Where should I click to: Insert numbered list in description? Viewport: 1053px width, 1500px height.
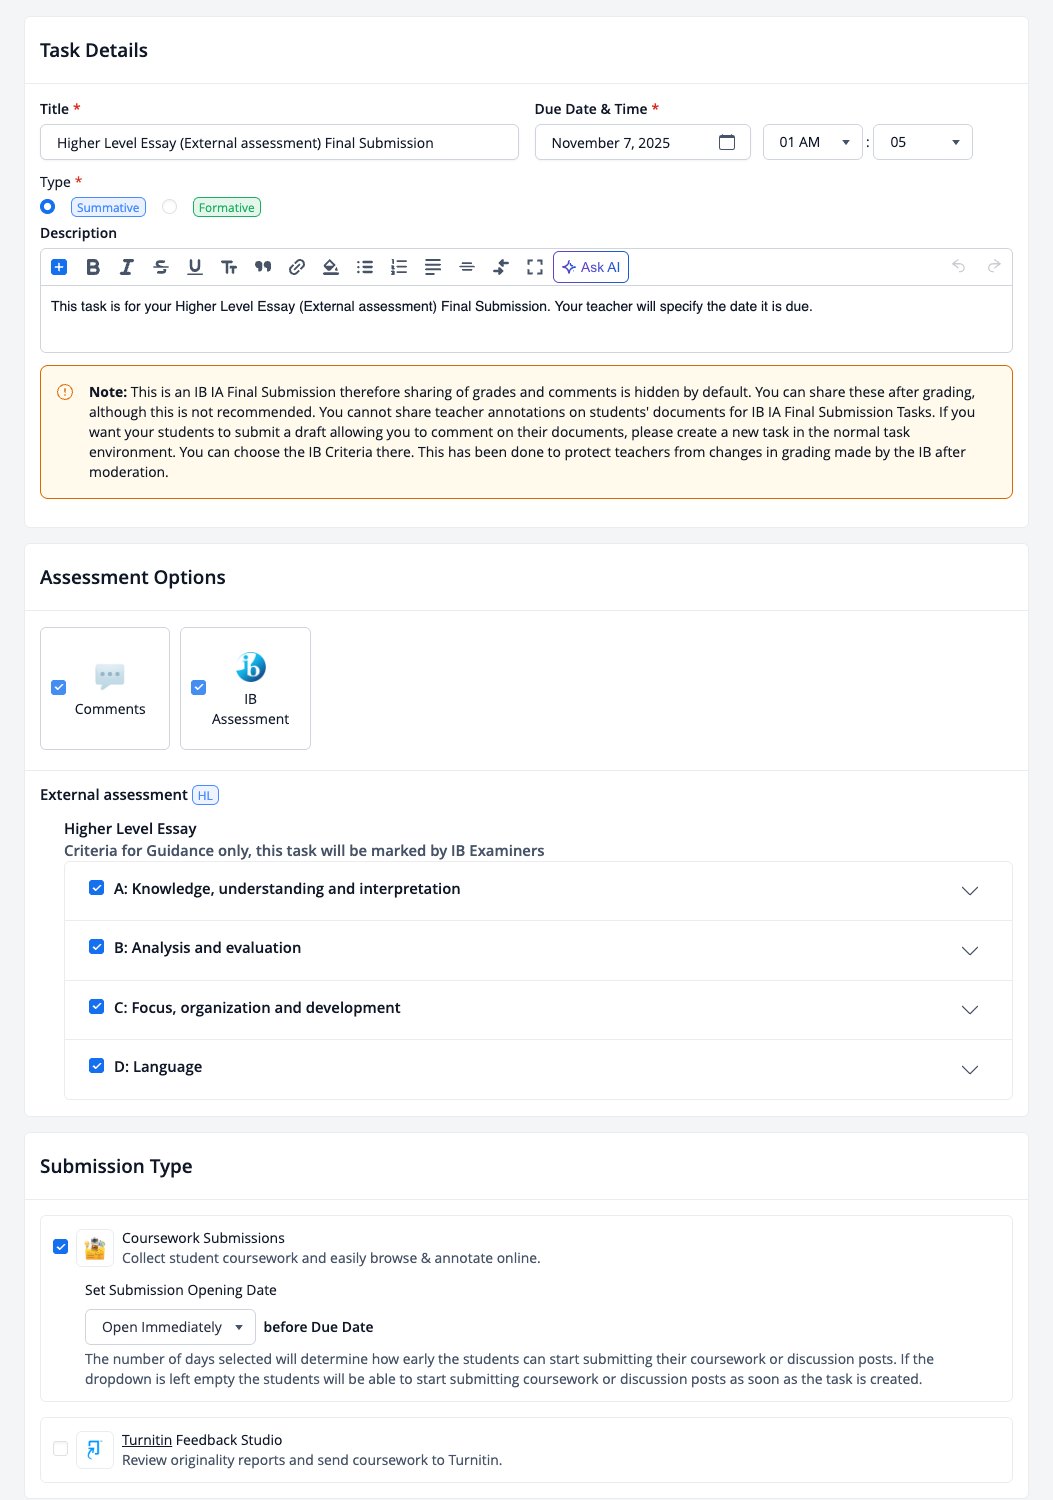click(399, 267)
